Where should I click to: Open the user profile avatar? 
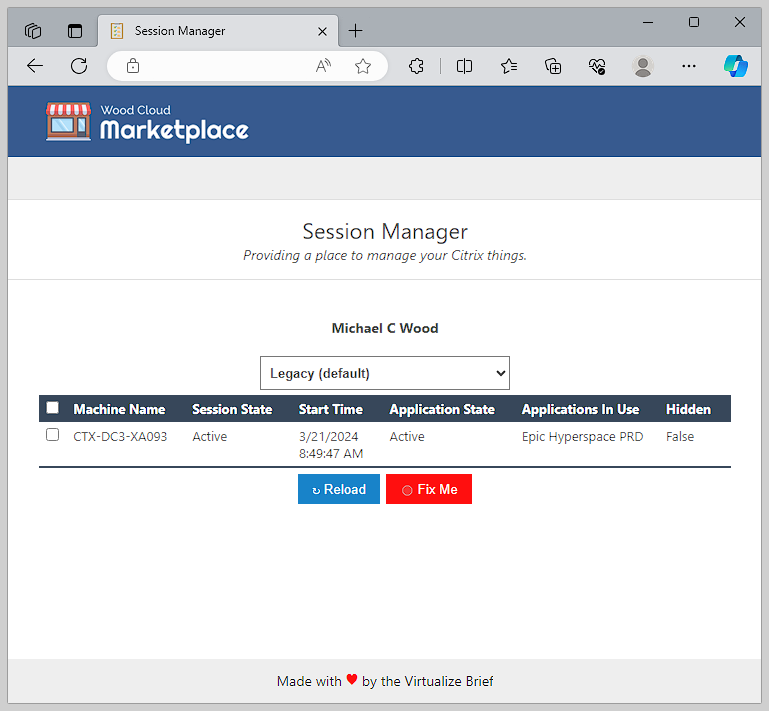tap(642, 66)
